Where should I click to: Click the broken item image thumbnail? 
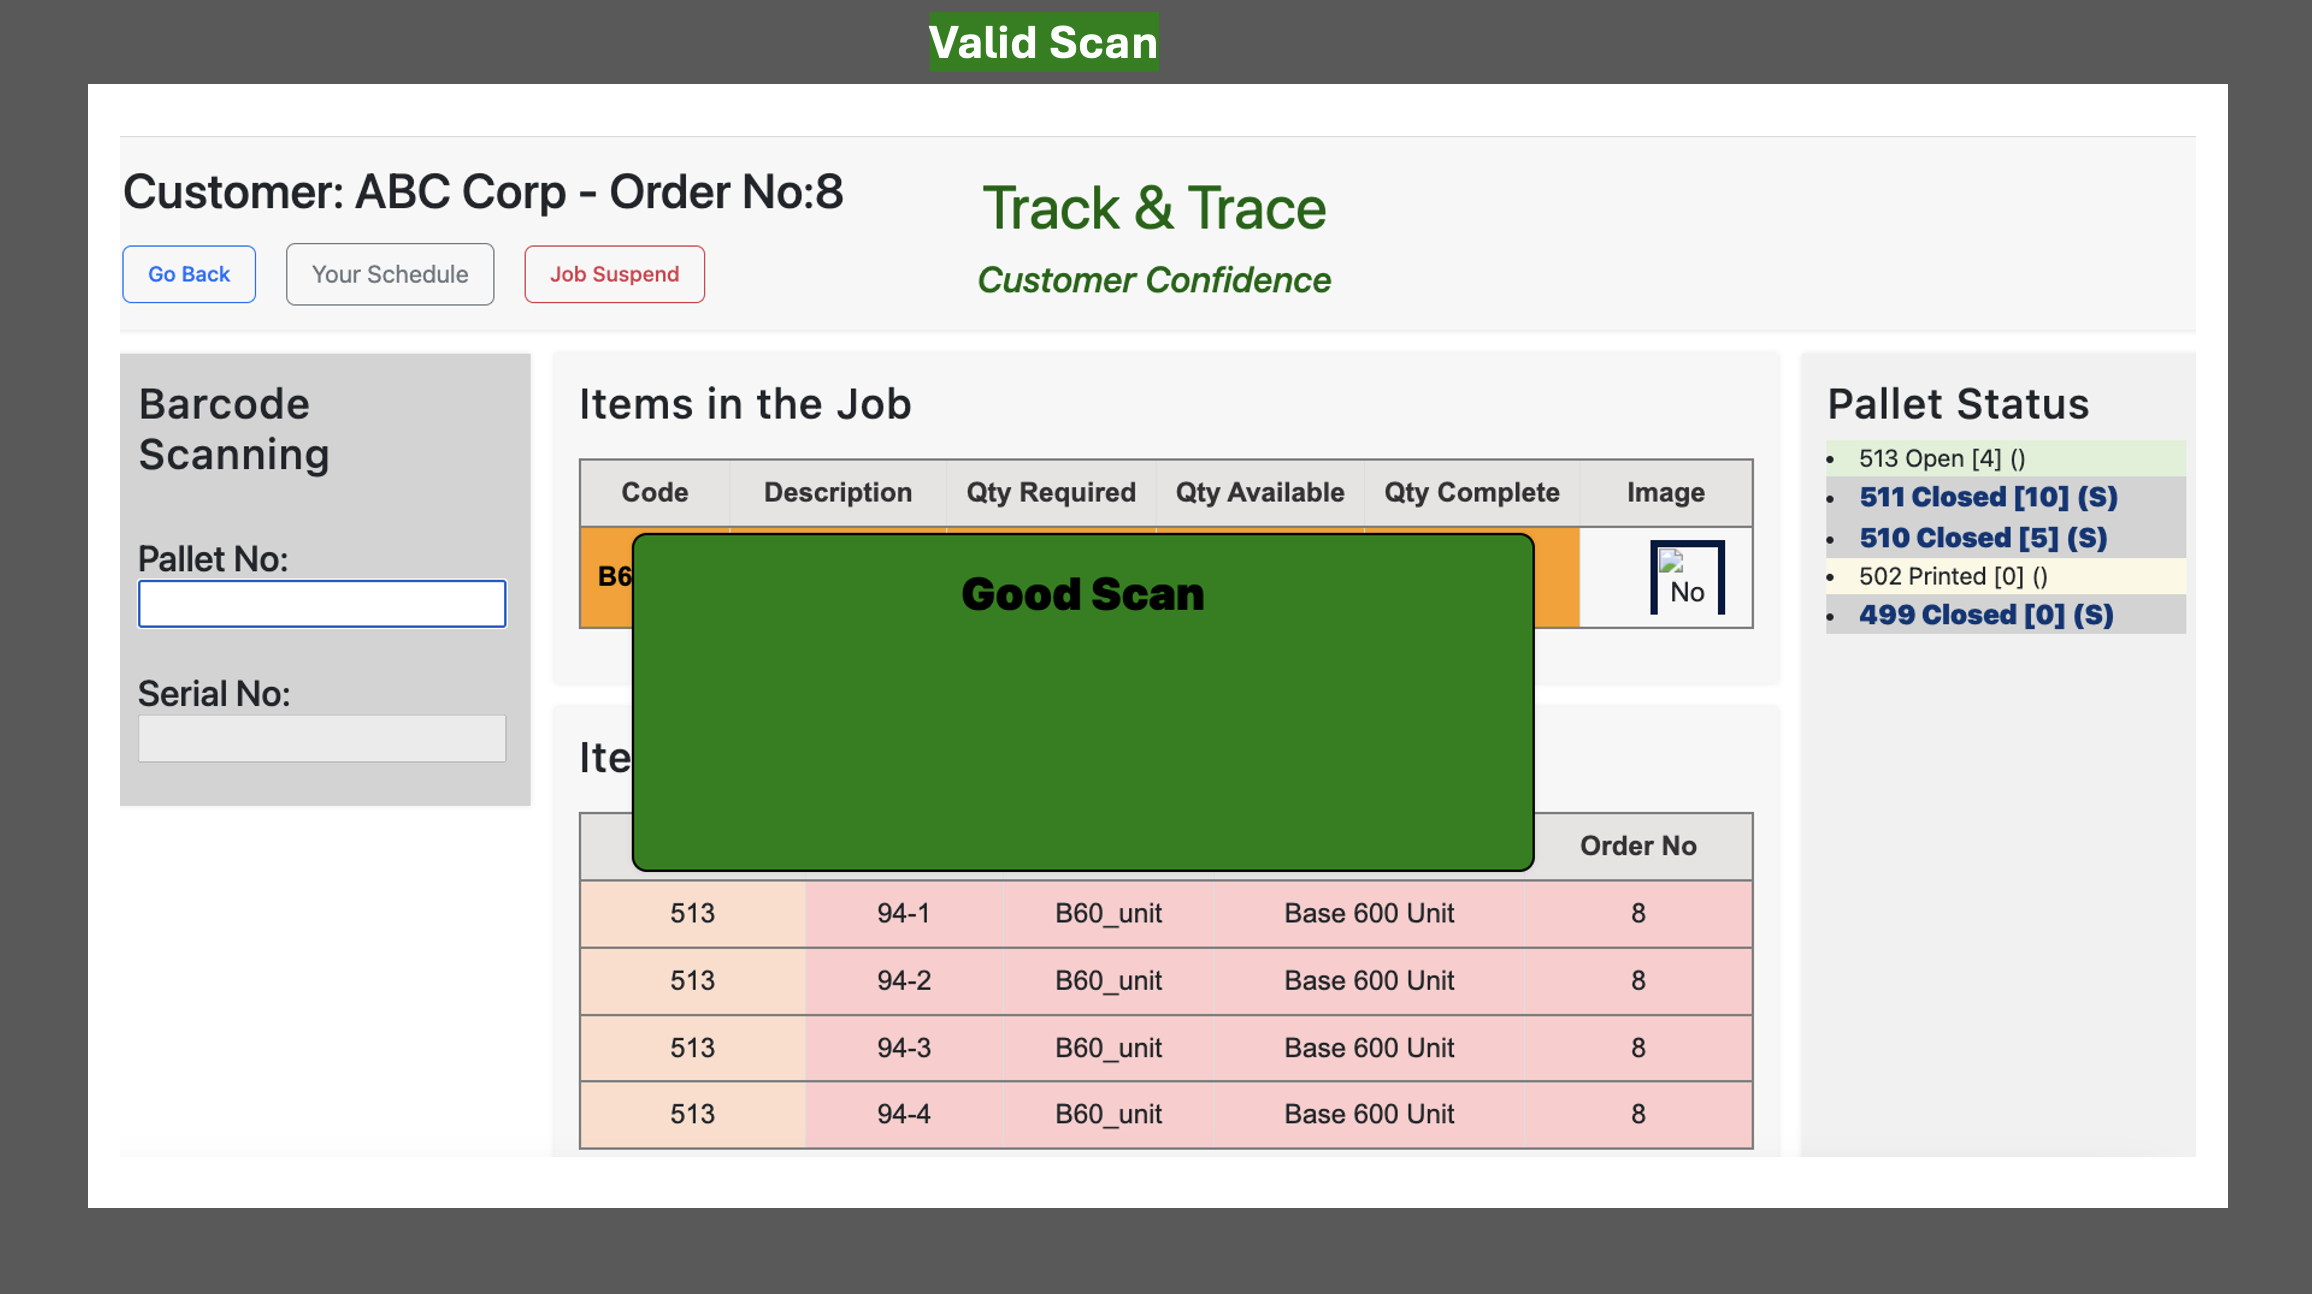click(1687, 578)
